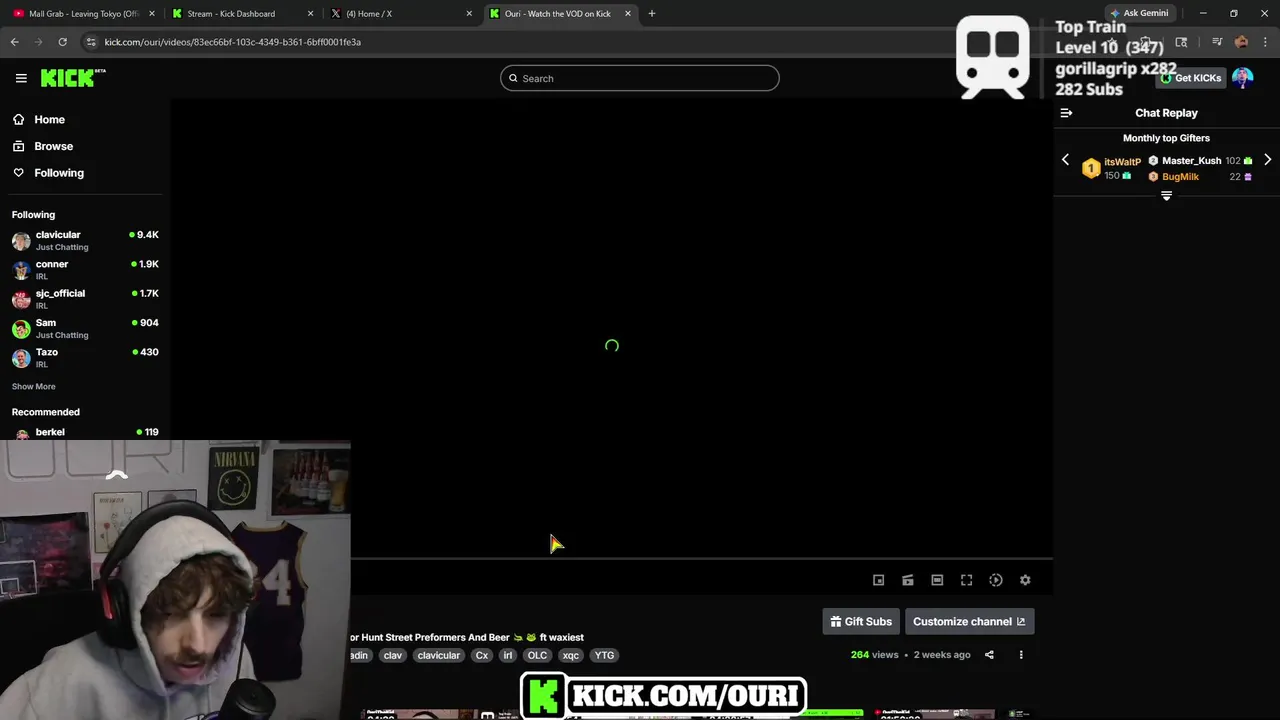Switch to Home / X tab

400,14
